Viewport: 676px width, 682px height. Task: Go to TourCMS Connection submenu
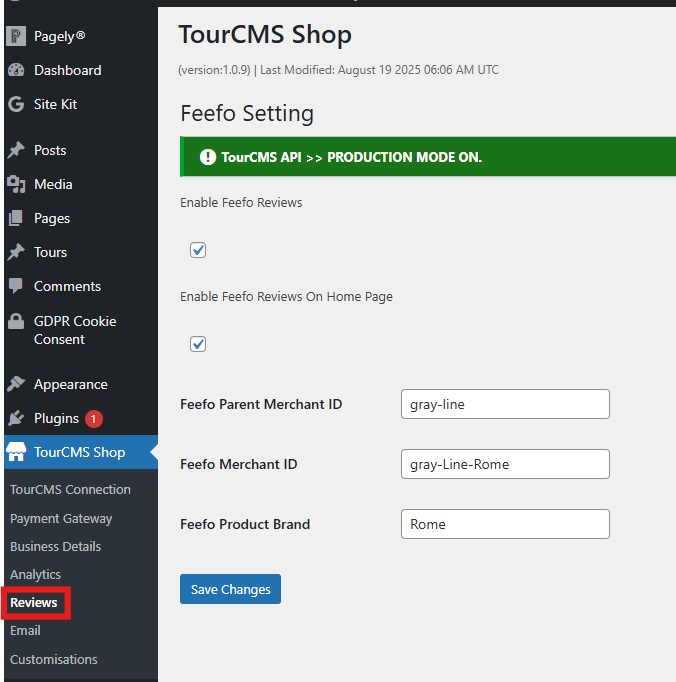tap(70, 489)
